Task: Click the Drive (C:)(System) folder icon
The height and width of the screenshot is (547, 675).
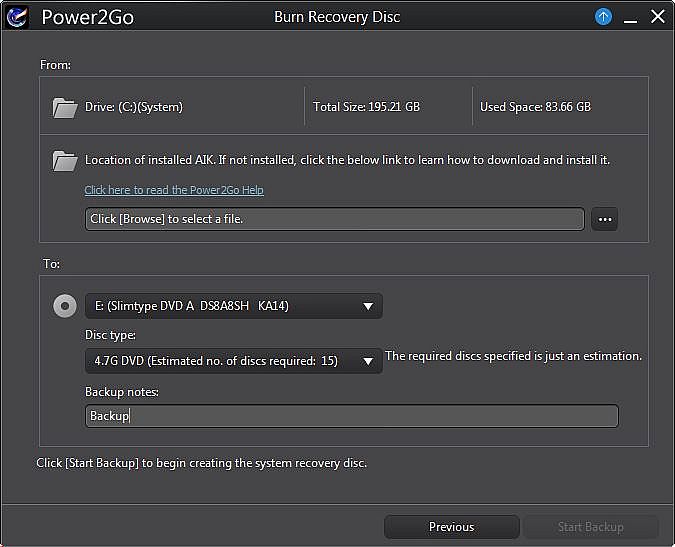Action: pos(65,108)
